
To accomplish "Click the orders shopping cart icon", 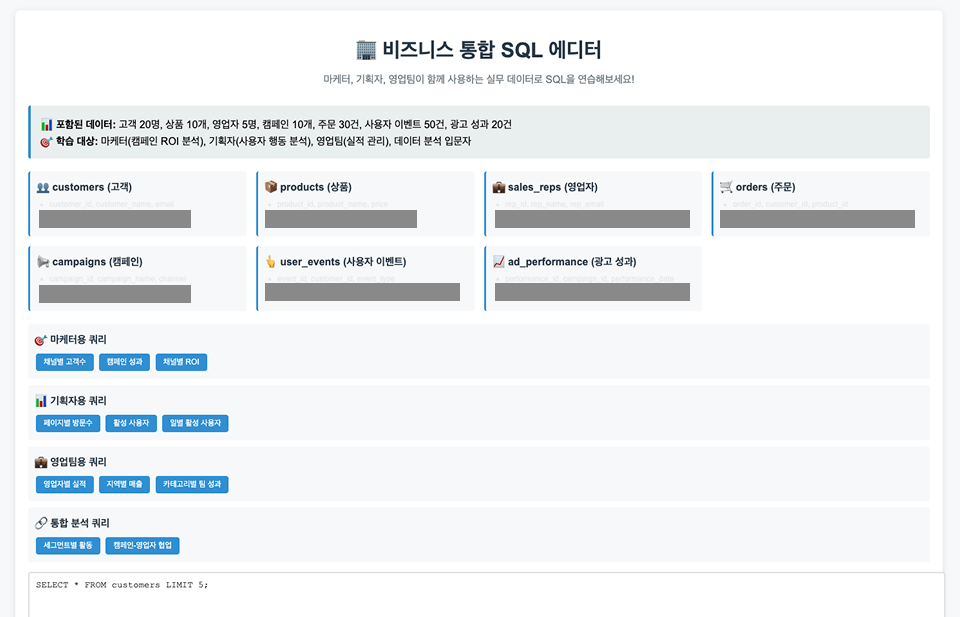I will pos(727,187).
